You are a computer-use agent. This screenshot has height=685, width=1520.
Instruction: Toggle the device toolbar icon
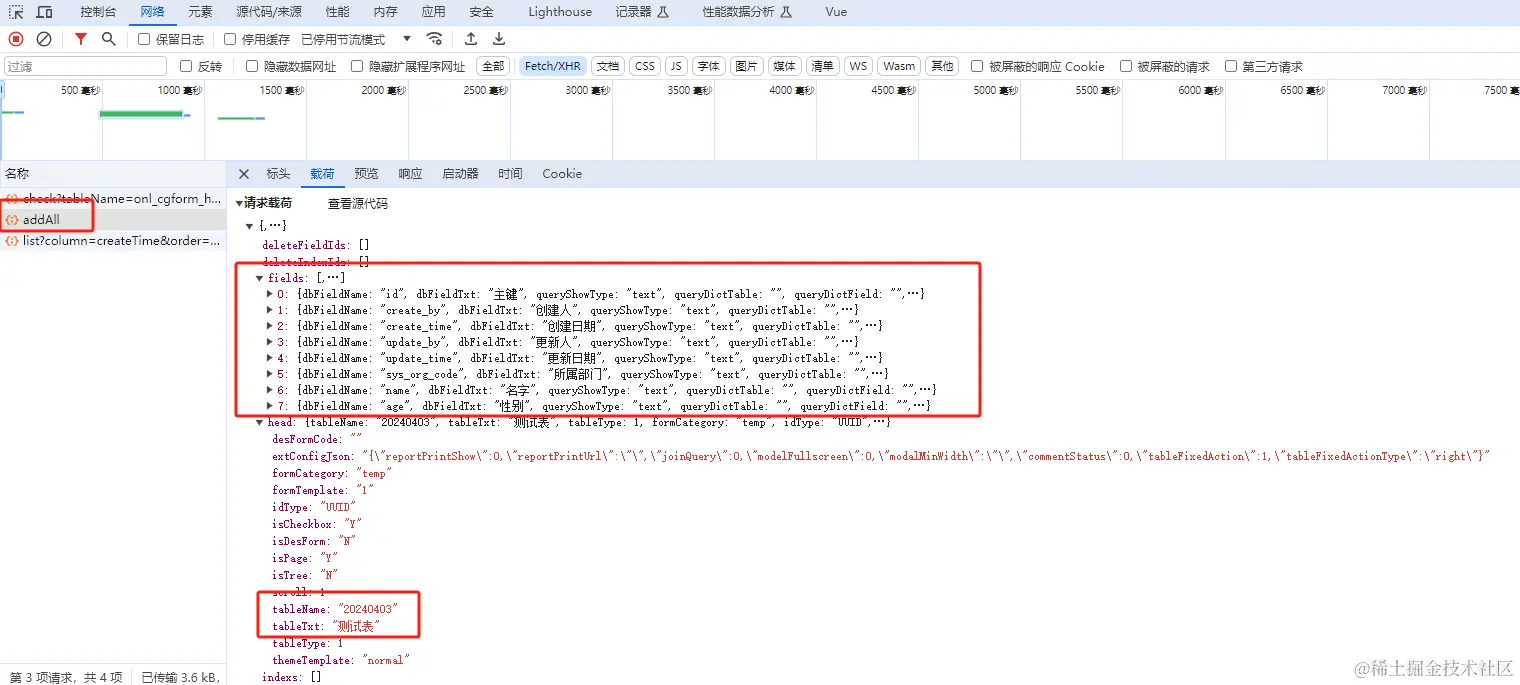[45, 12]
